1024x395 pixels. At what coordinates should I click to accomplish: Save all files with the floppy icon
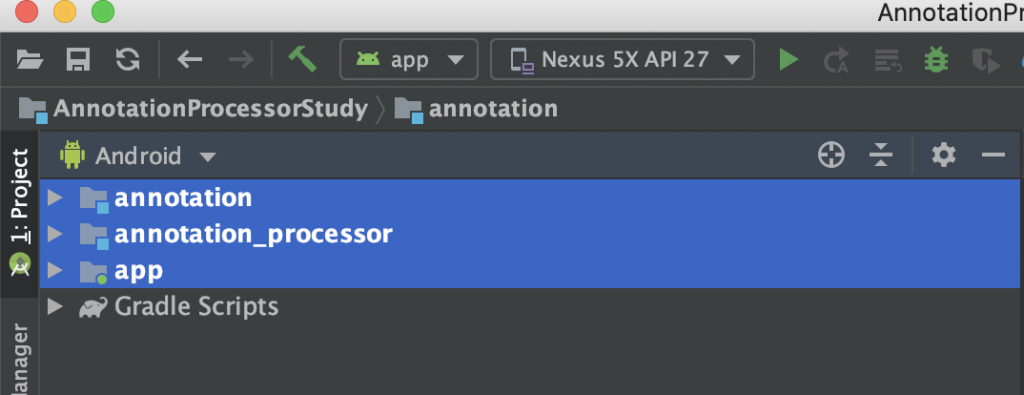[78, 60]
